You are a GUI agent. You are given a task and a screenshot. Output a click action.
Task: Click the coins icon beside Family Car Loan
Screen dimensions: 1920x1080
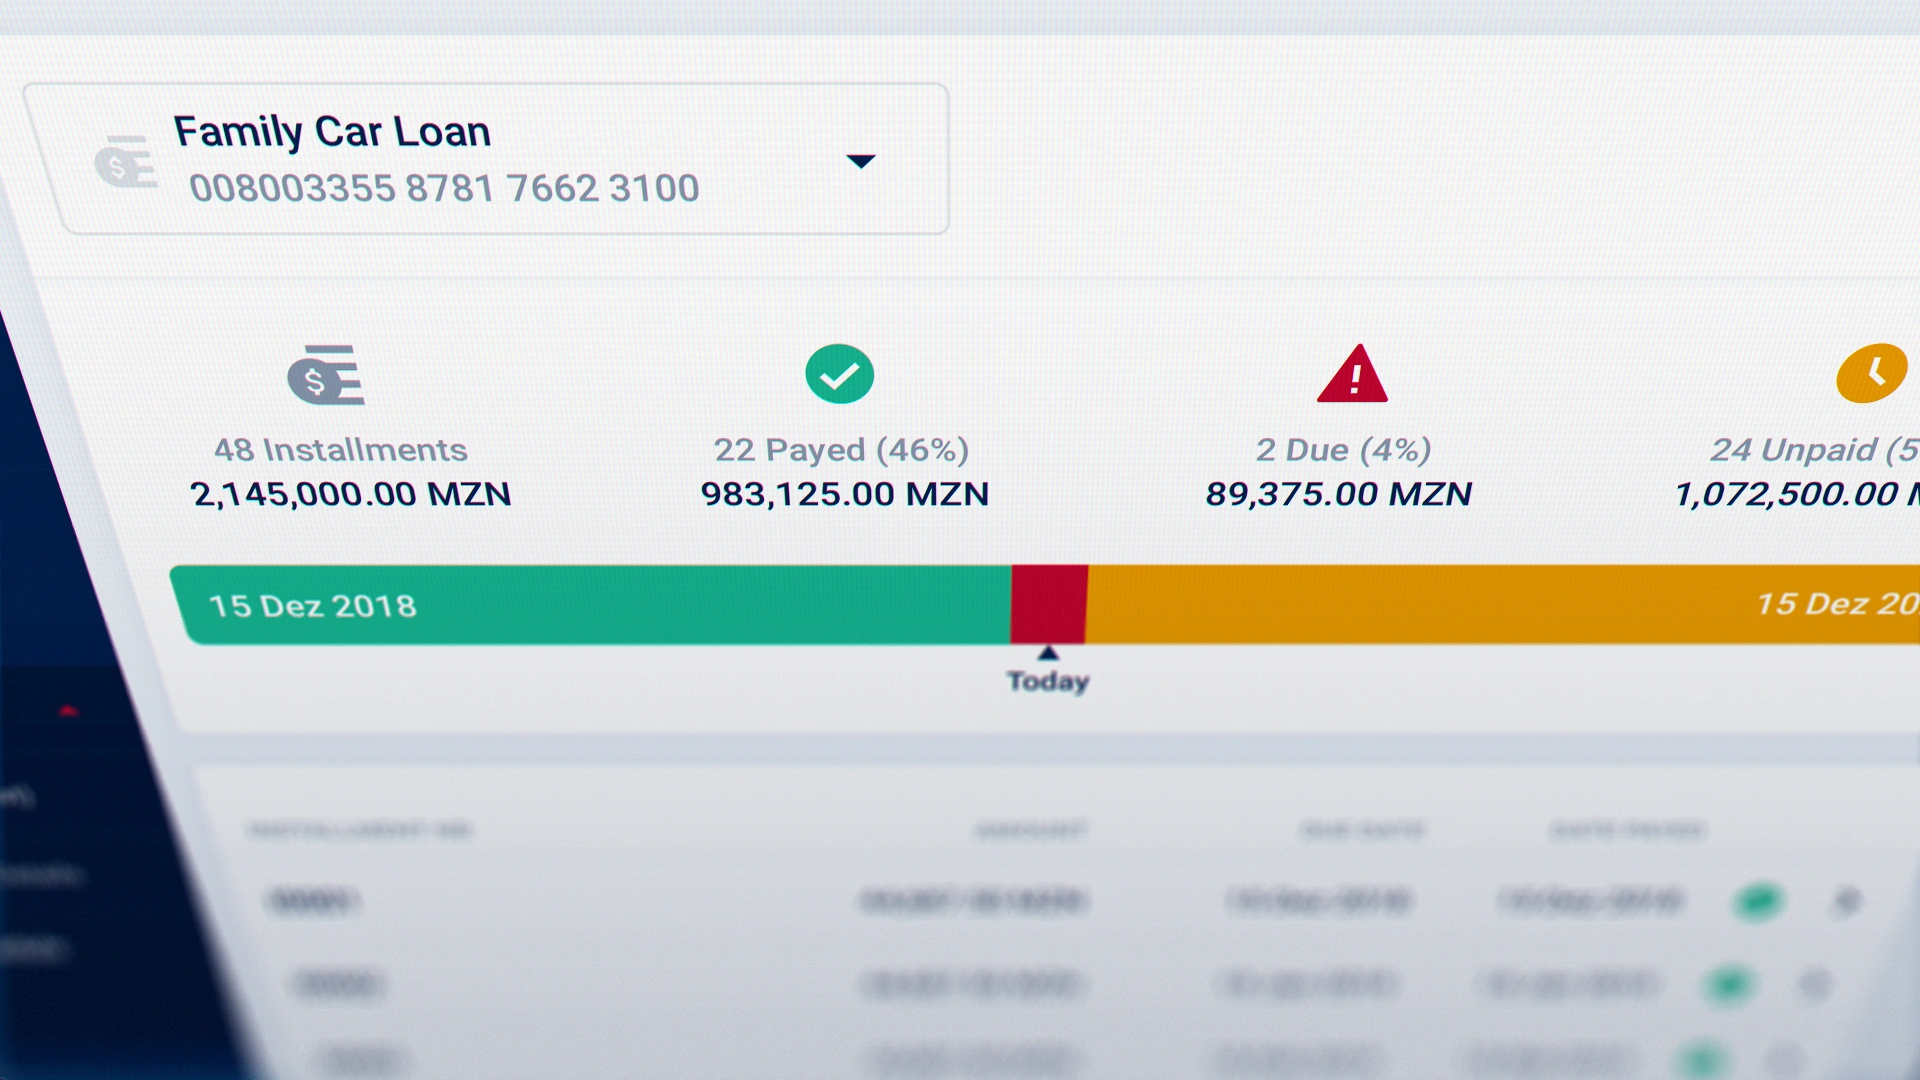tap(126, 162)
